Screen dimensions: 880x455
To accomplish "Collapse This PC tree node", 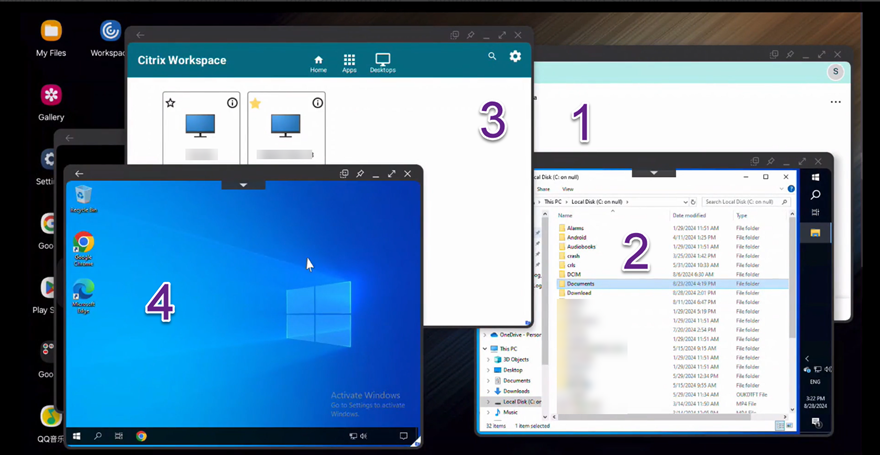I will pos(485,348).
